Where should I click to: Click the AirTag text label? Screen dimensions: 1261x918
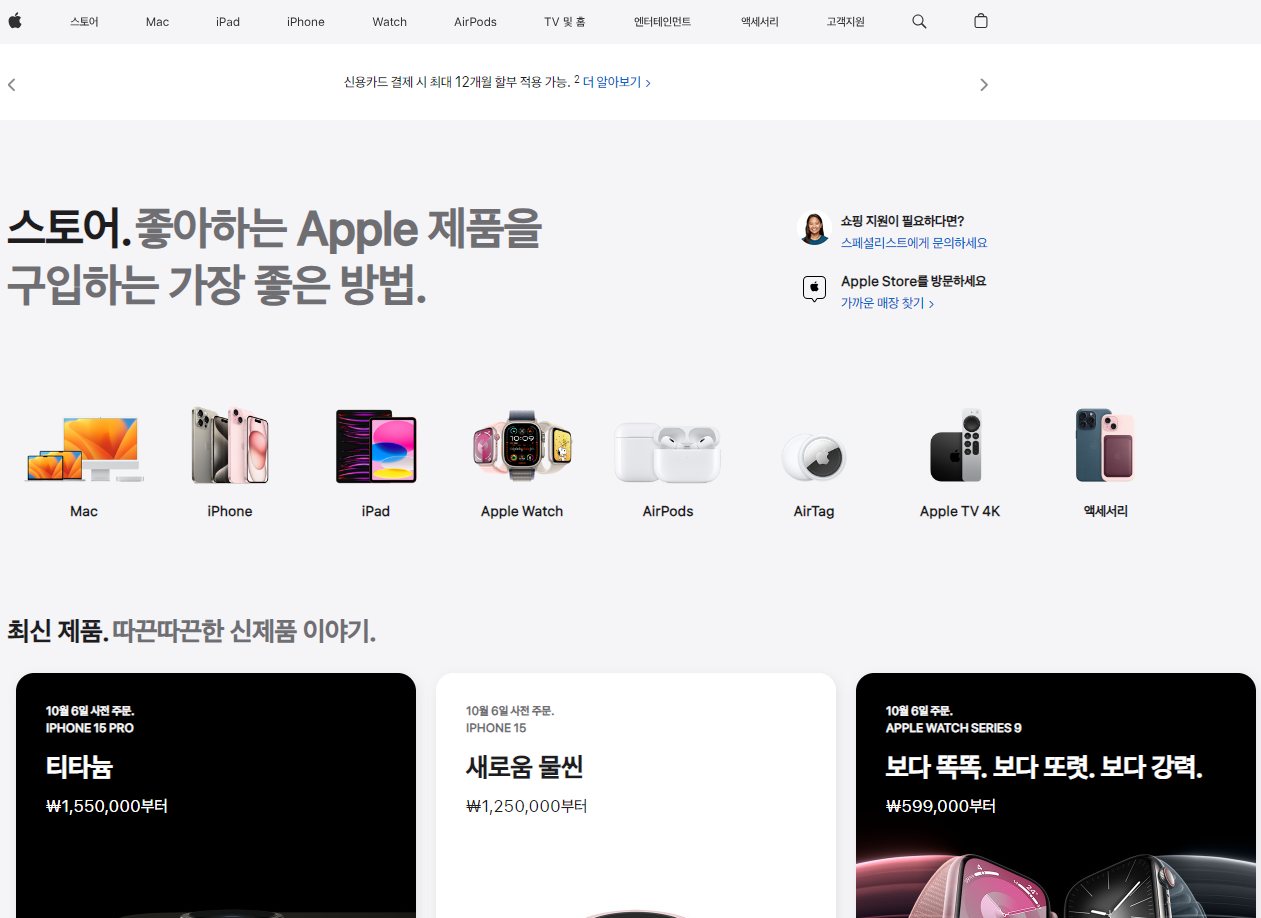814,511
